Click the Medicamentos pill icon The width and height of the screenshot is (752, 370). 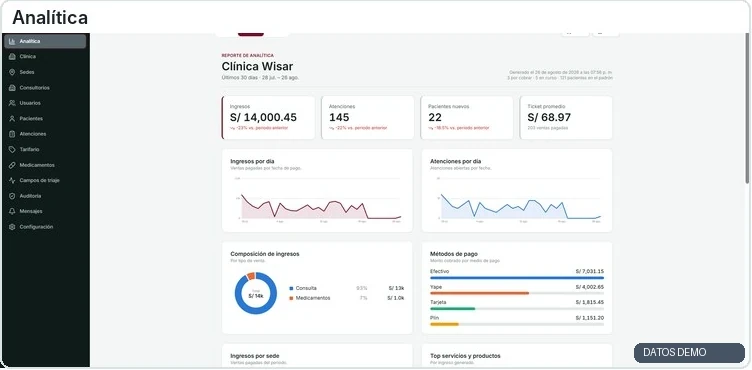pos(12,165)
